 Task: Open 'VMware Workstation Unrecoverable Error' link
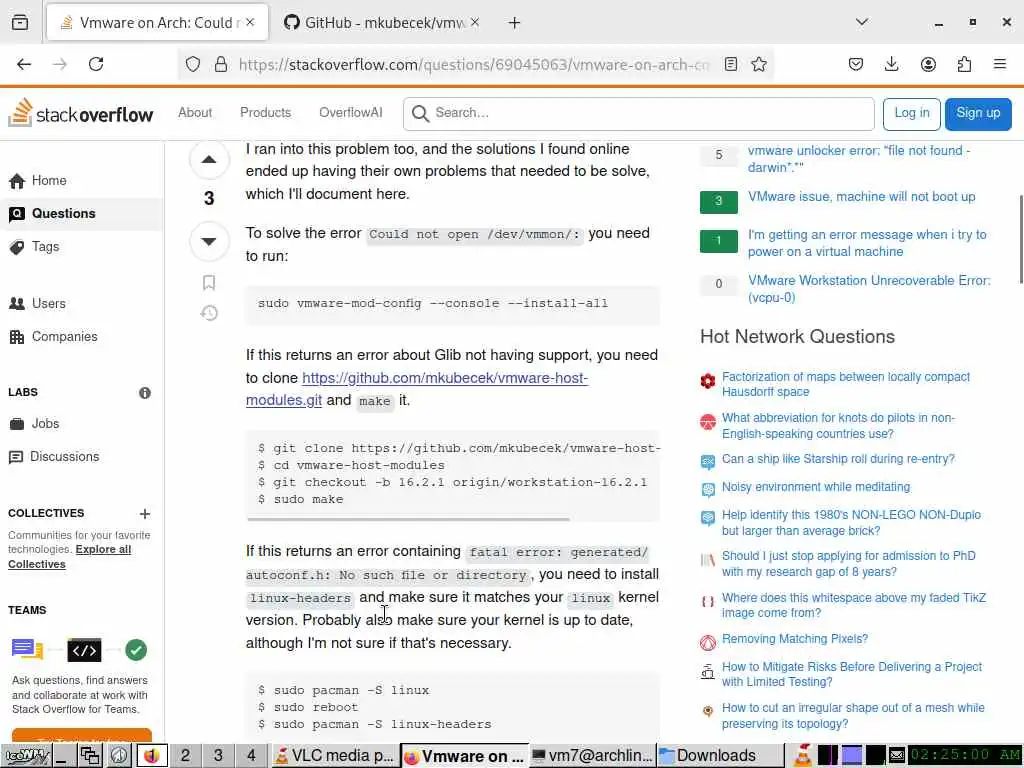869,289
